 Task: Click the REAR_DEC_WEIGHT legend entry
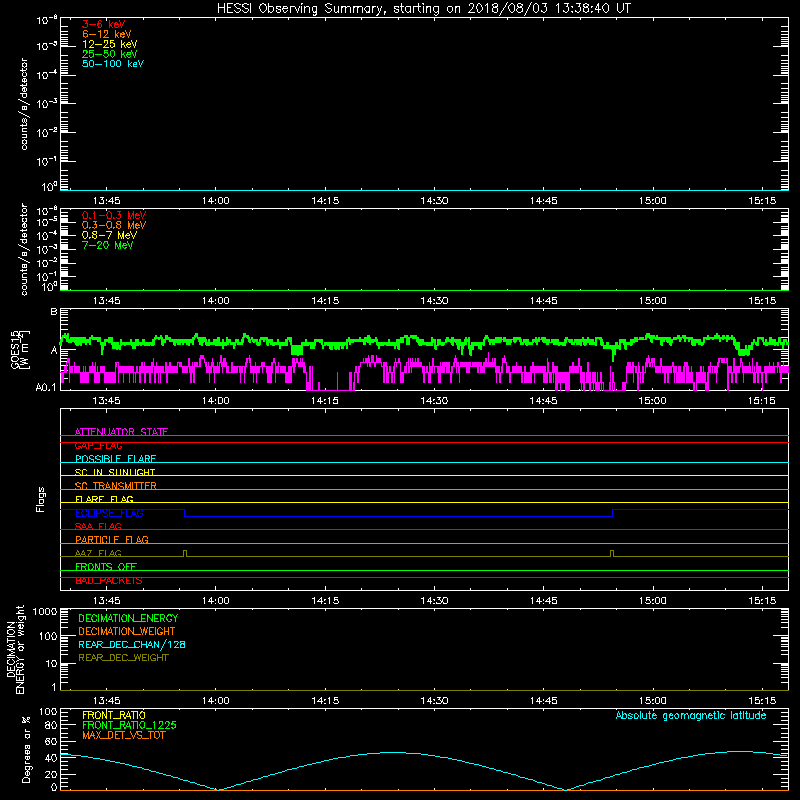(123, 658)
